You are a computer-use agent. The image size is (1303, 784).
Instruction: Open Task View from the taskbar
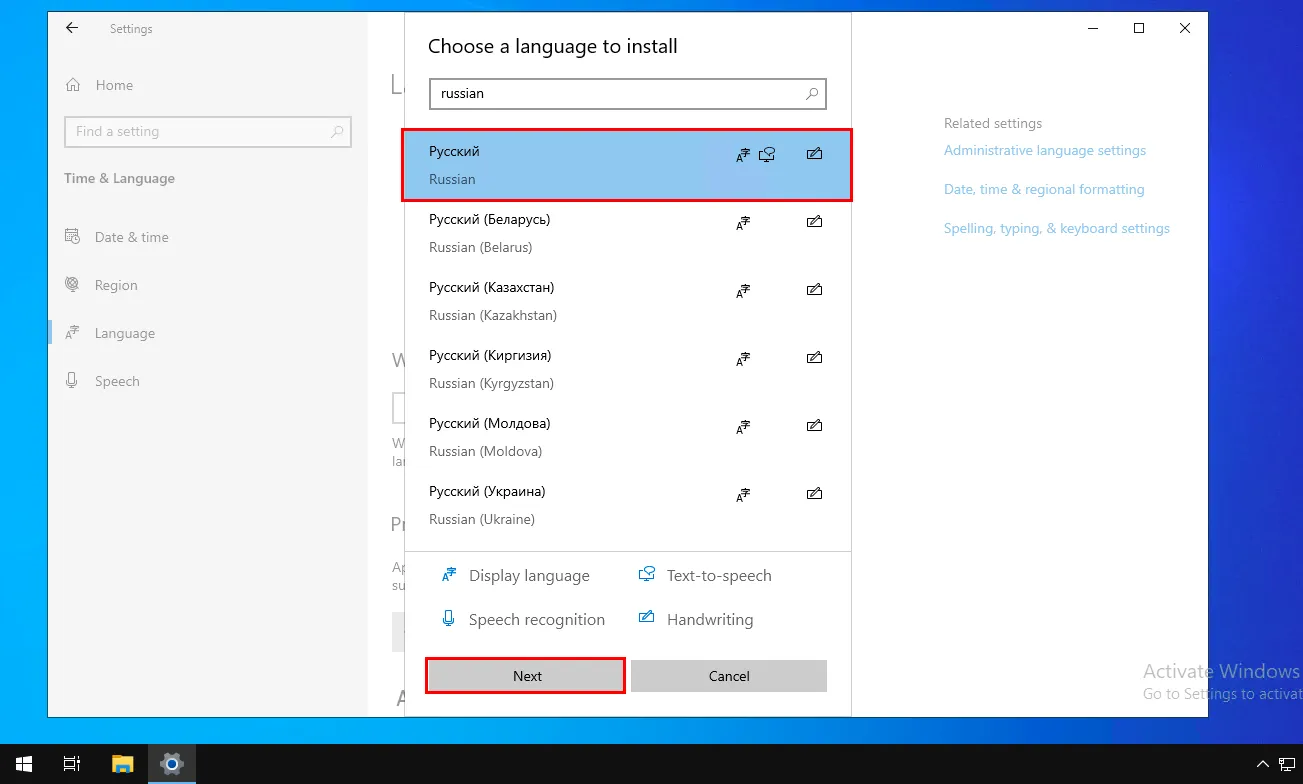tap(72, 764)
